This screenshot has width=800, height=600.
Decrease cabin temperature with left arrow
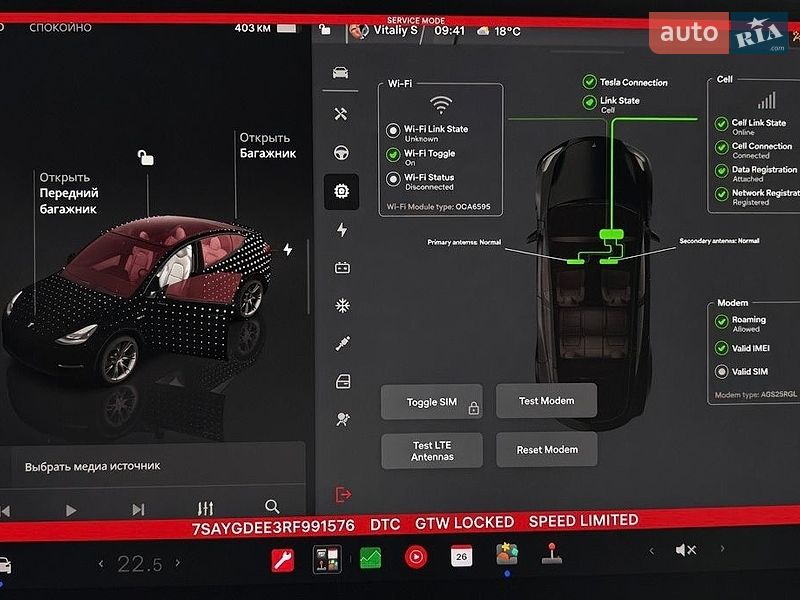[x=101, y=564]
